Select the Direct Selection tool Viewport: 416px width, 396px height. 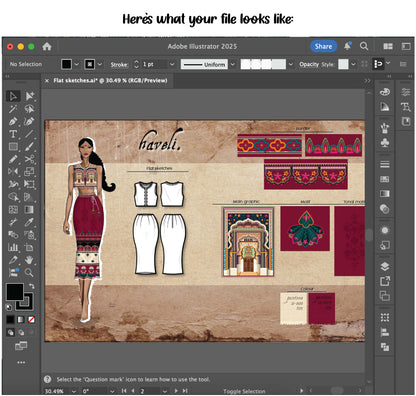30,96
